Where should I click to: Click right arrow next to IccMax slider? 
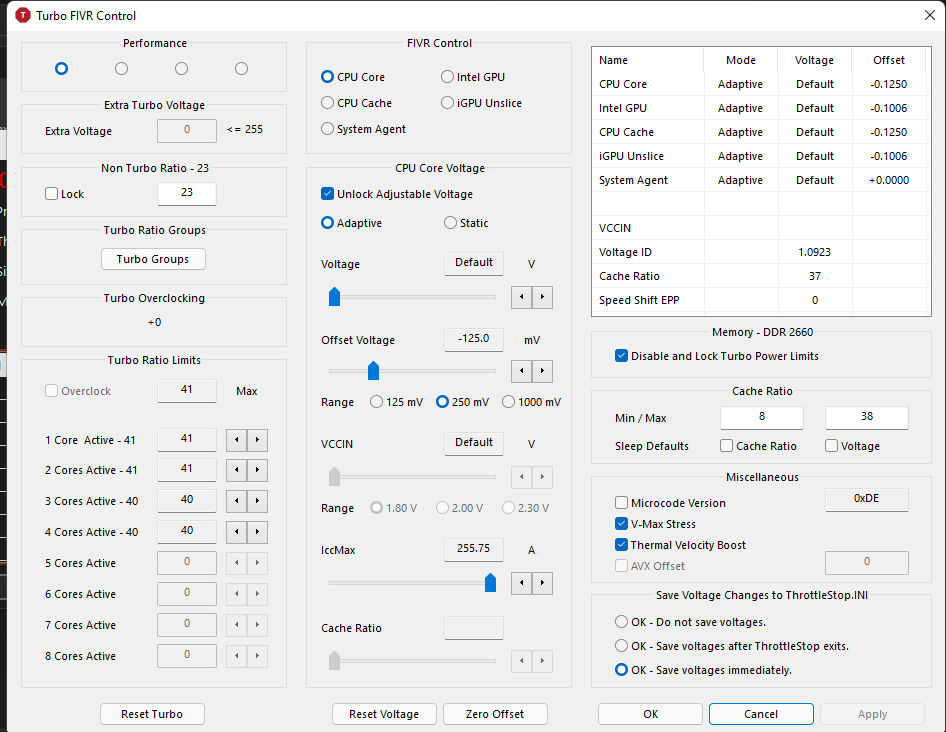point(542,583)
